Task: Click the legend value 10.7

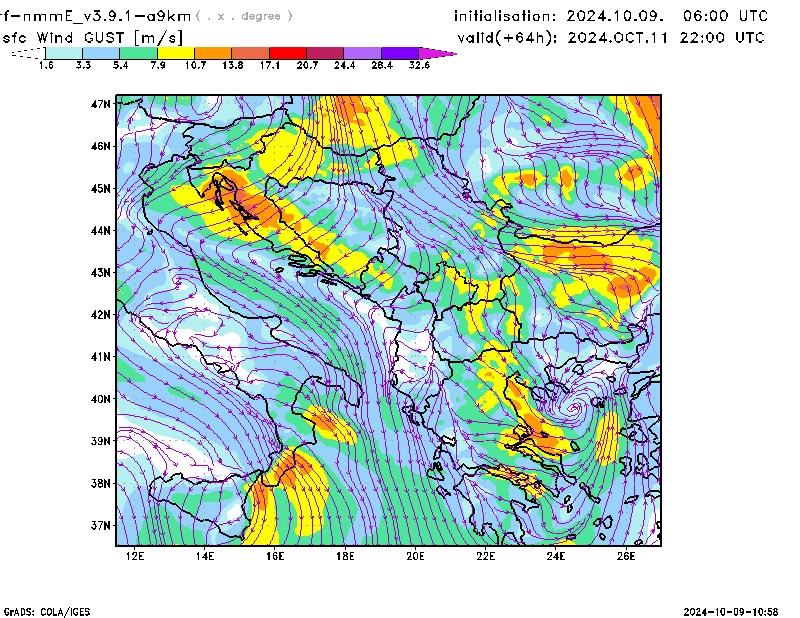Action: pos(195,65)
